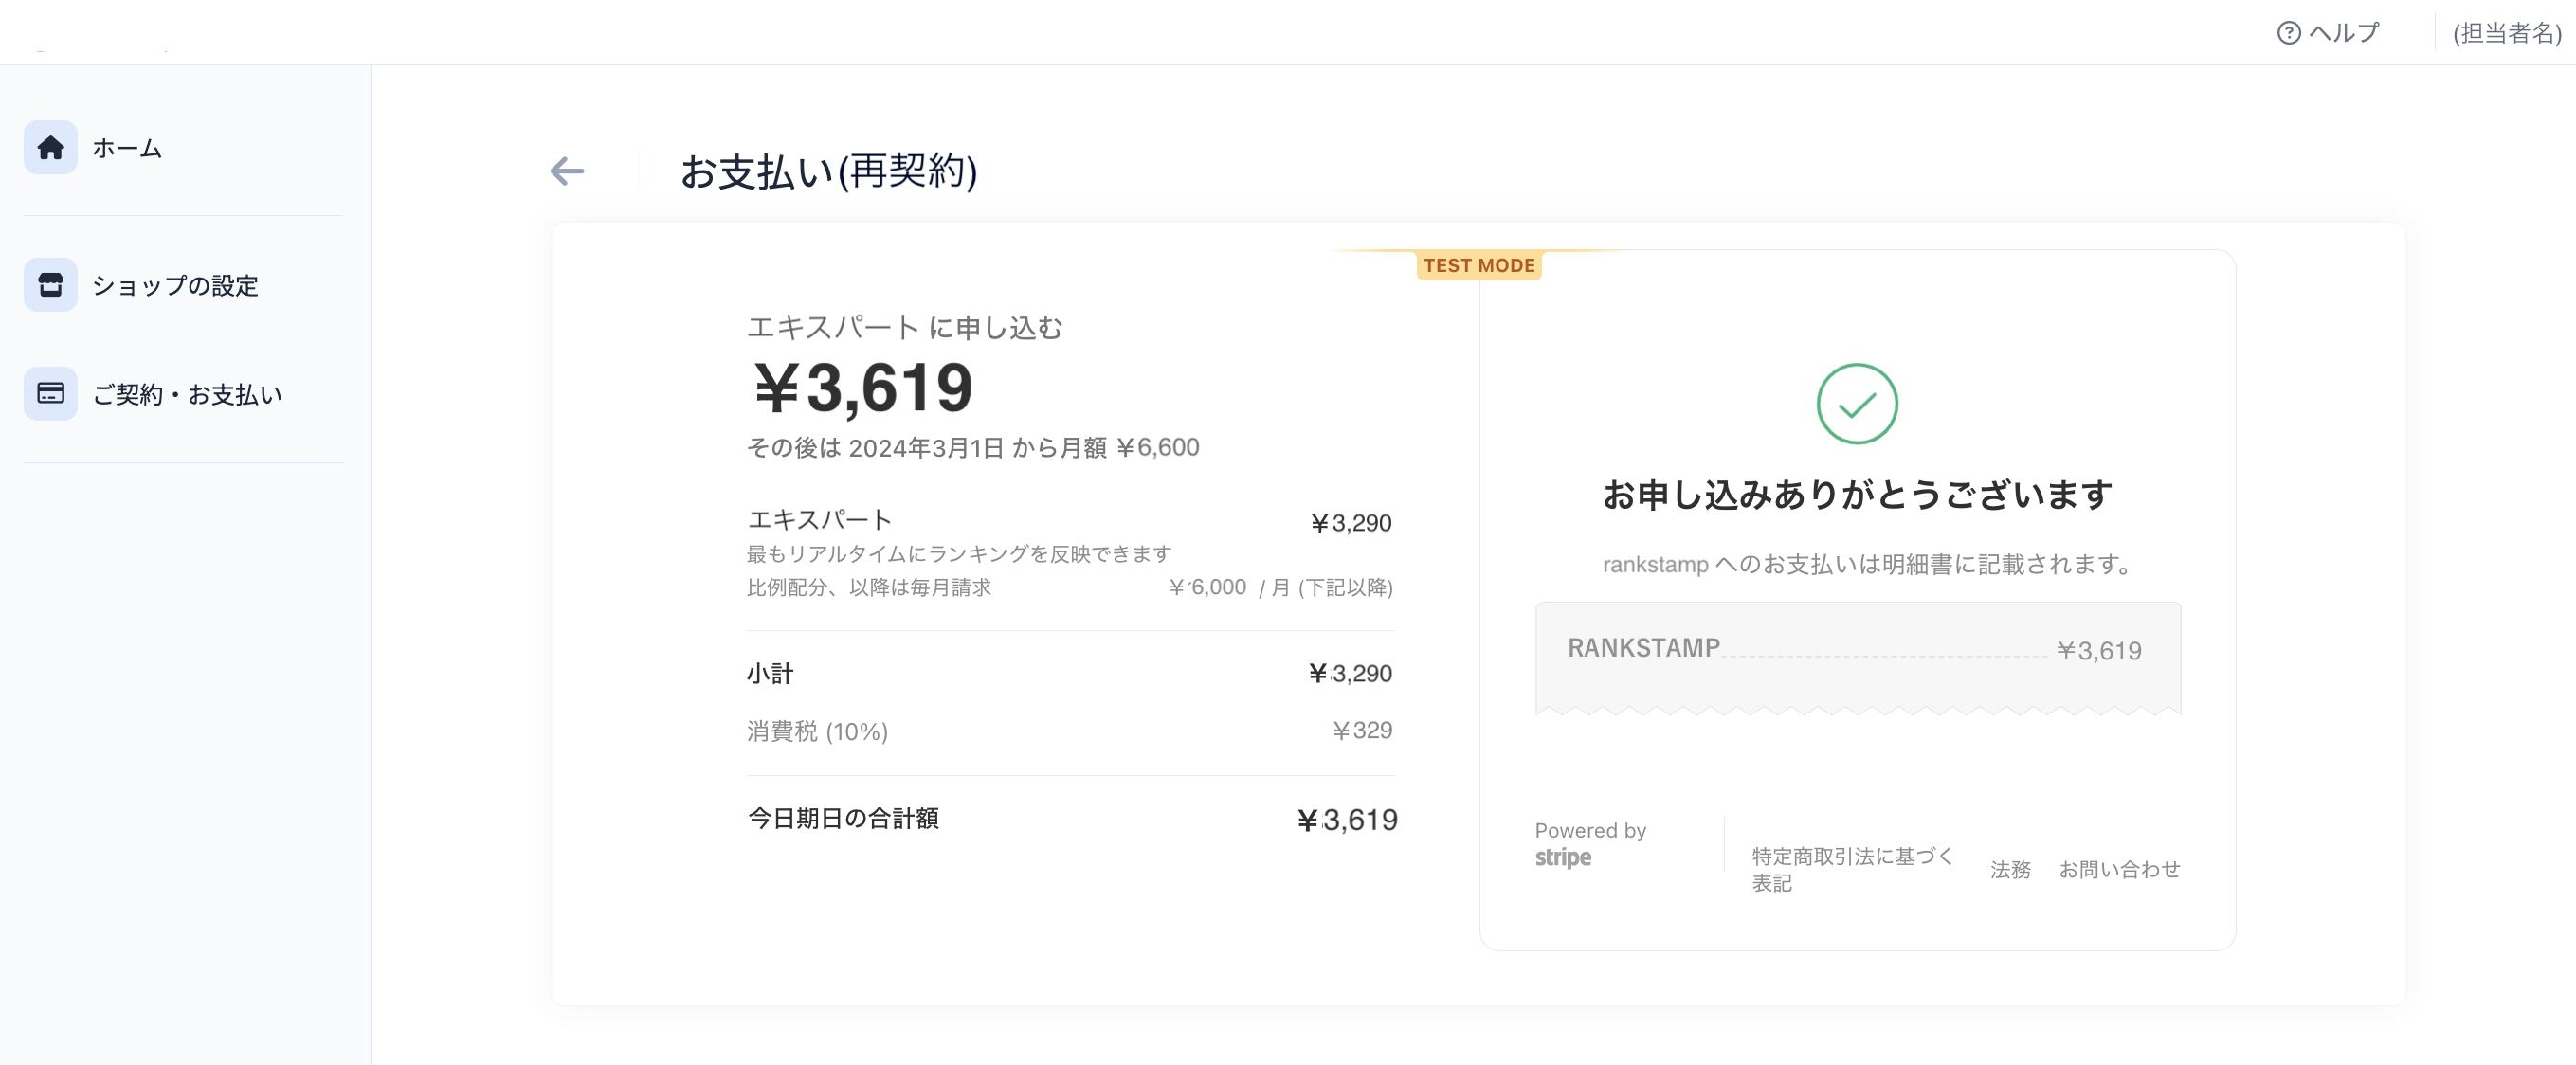Click the TEST MODE badge

(1479, 265)
